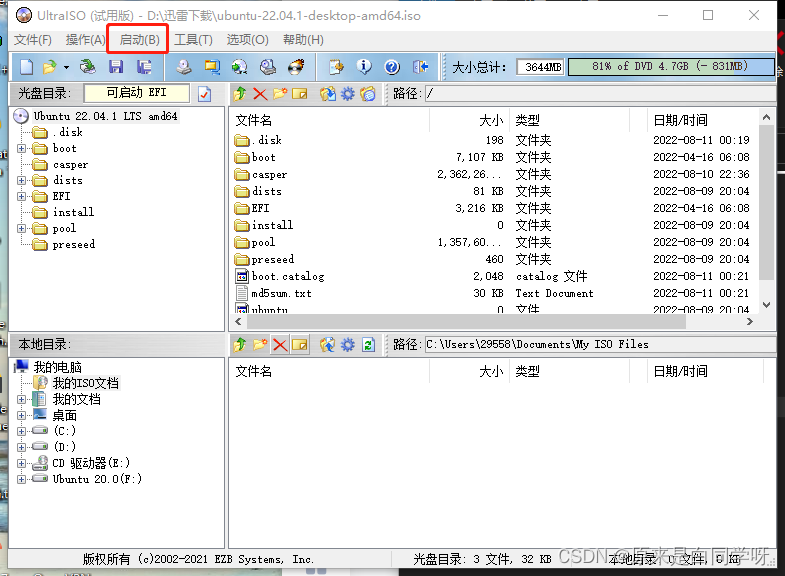The width and height of the screenshot is (785, 576).
Task: Click the blue Help question mark icon
Action: pyautogui.click(x=392, y=67)
